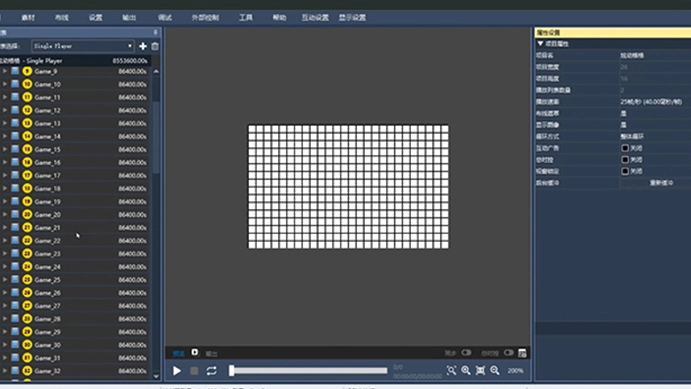
Task: Open the 素材 menu
Action: coord(28,18)
